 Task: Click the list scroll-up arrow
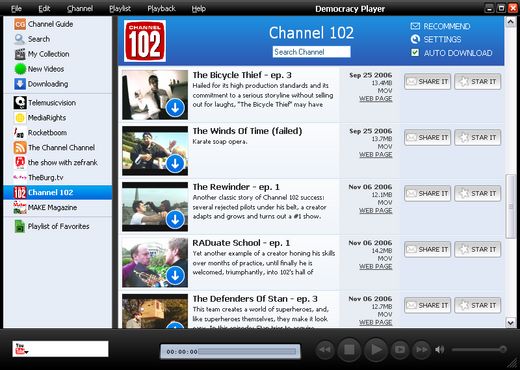point(510,22)
